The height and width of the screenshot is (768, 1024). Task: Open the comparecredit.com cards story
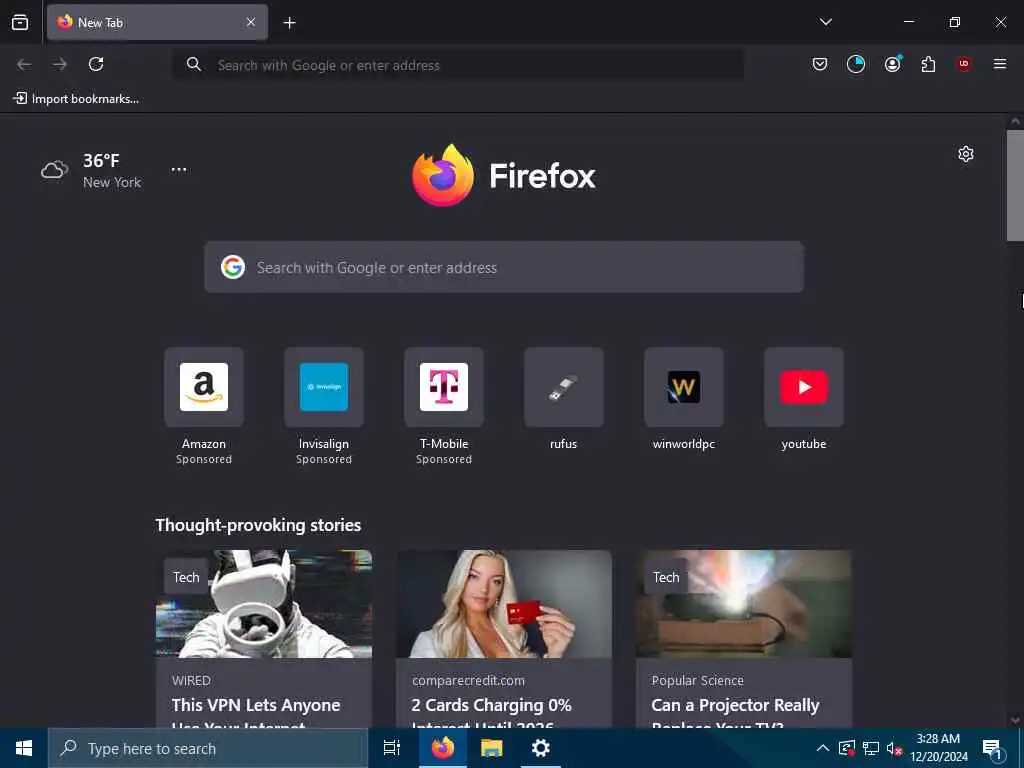tap(504, 639)
